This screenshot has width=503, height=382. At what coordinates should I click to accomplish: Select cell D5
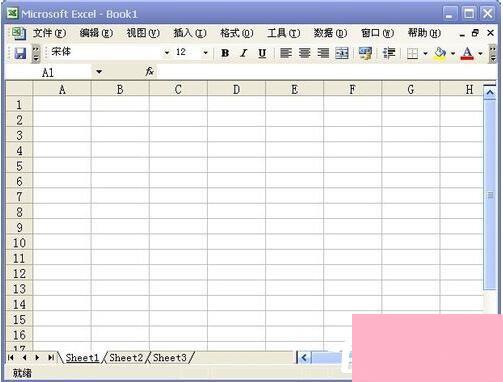click(236, 165)
